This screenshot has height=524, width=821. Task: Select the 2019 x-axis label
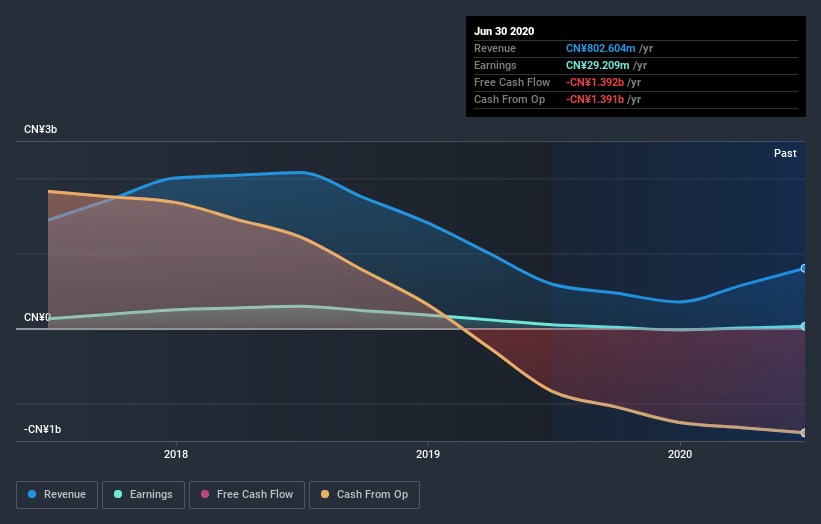point(428,454)
